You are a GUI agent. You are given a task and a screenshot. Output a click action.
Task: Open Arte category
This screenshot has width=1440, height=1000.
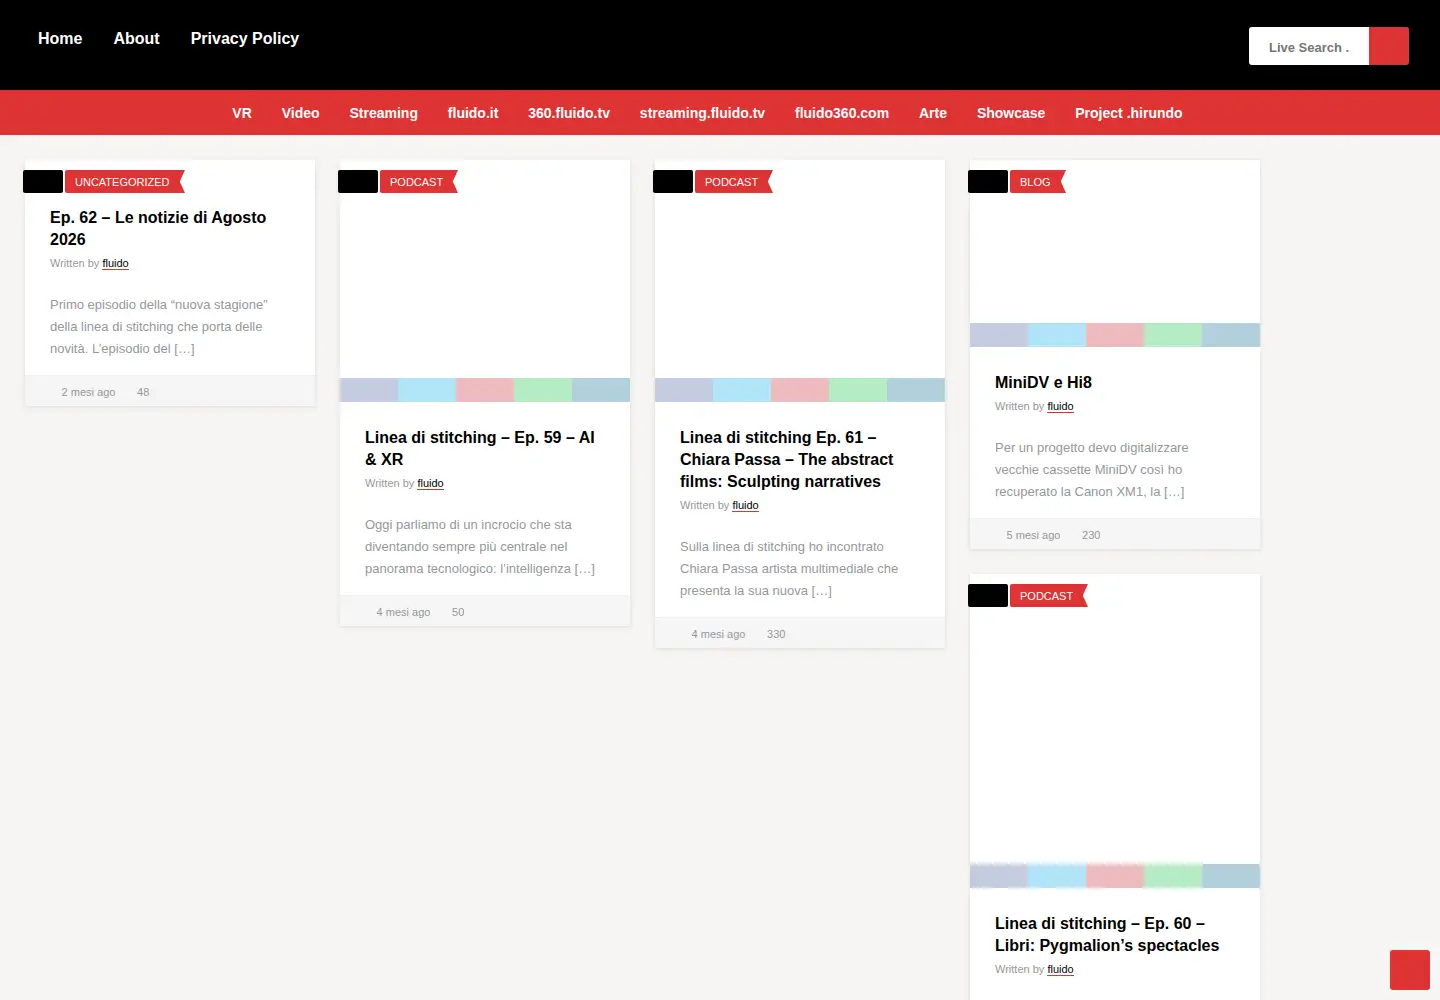[933, 113]
